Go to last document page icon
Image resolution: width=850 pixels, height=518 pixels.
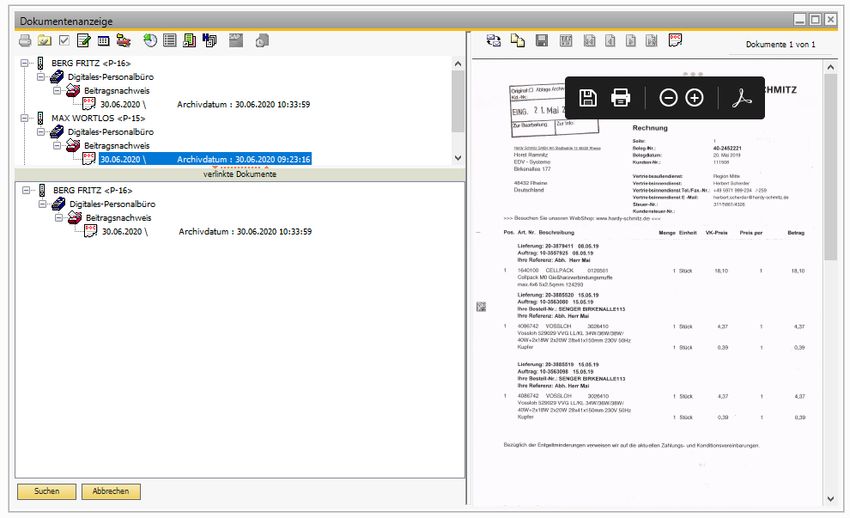click(651, 41)
